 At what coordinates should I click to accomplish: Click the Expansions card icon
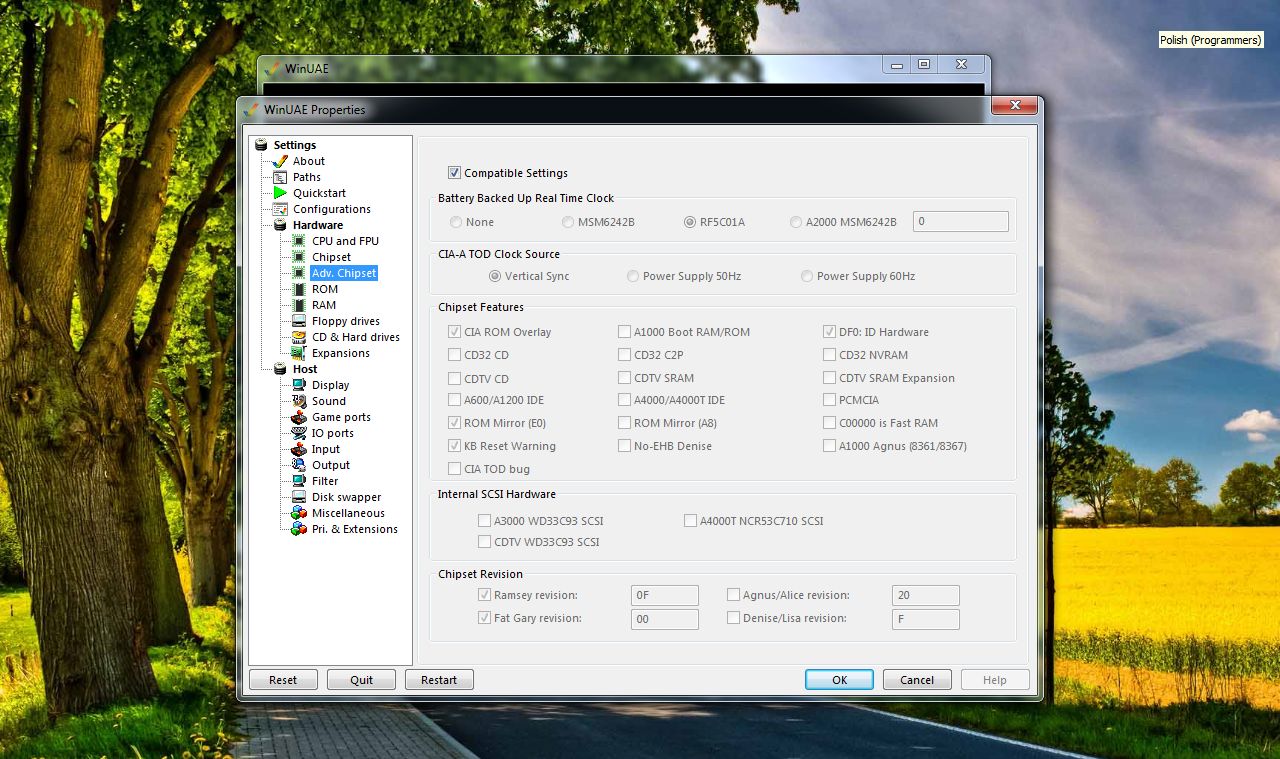[299, 353]
